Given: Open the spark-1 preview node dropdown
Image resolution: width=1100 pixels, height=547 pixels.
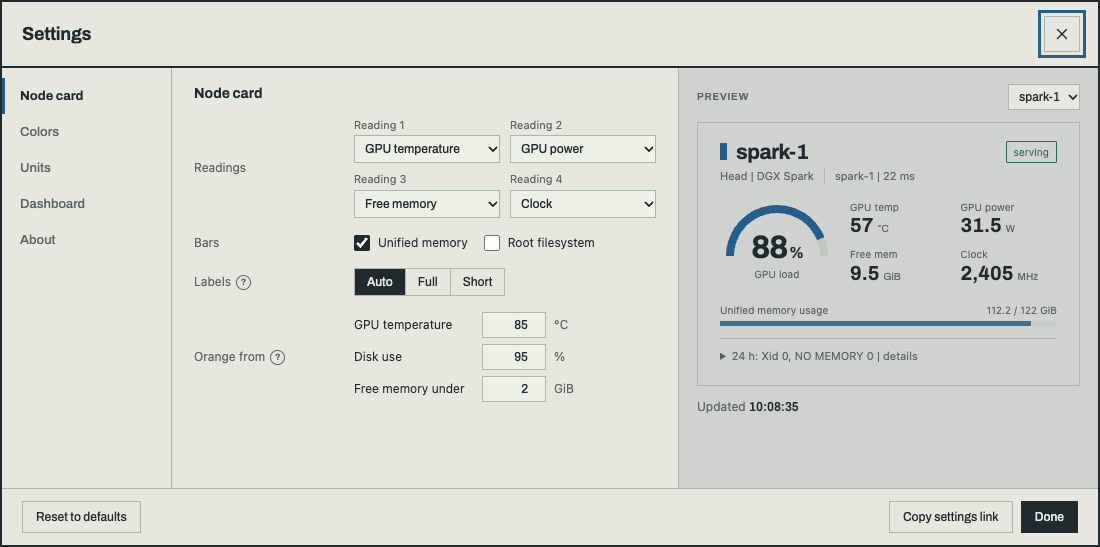Looking at the screenshot, I should tap(1044, 97).
